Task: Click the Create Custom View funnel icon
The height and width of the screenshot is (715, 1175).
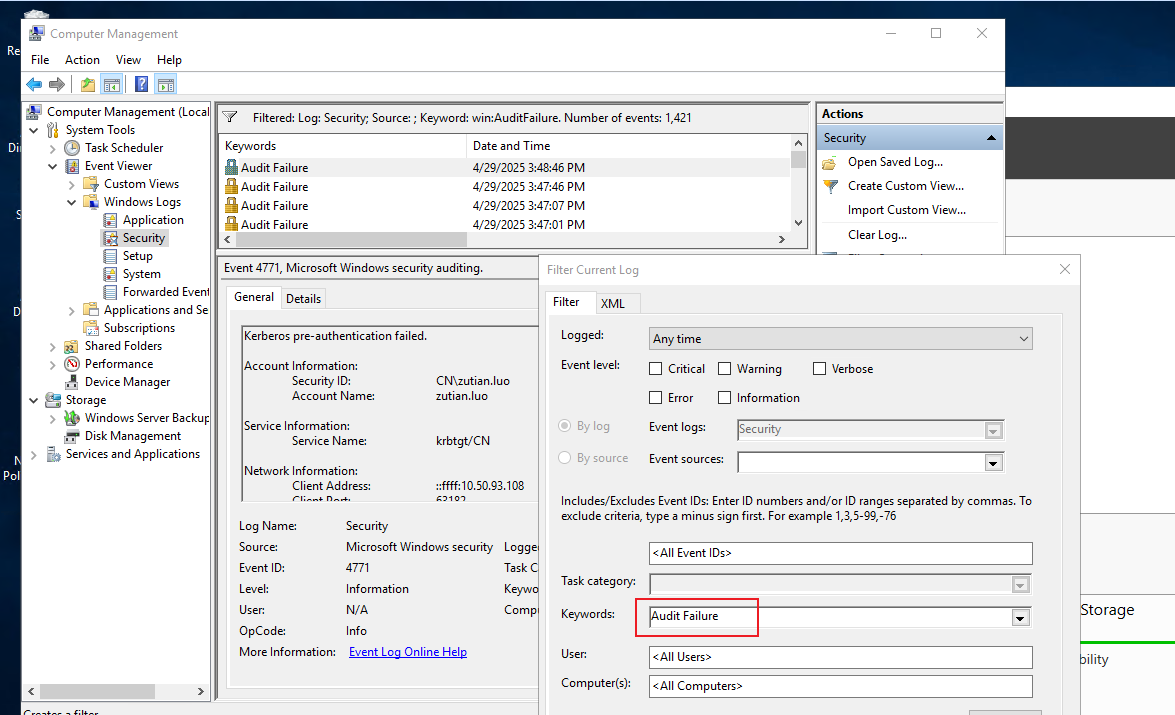Action: coord(830,187)
